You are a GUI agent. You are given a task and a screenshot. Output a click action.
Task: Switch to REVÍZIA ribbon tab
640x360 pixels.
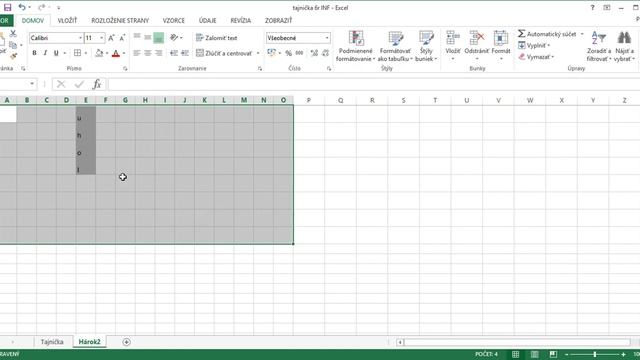click(241, 20)
